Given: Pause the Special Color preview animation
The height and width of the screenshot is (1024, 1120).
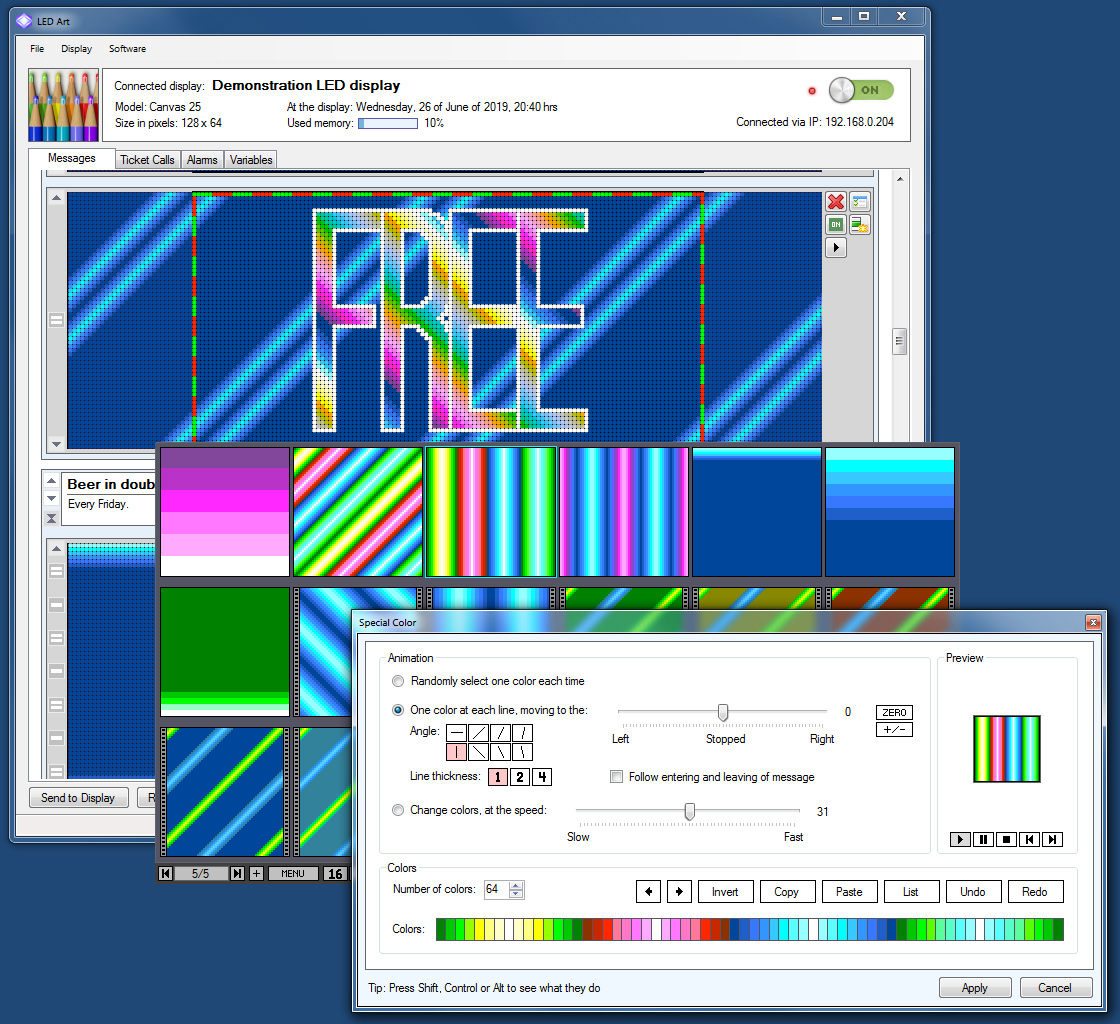Looking at the screenshot, I should pos(983,839).
